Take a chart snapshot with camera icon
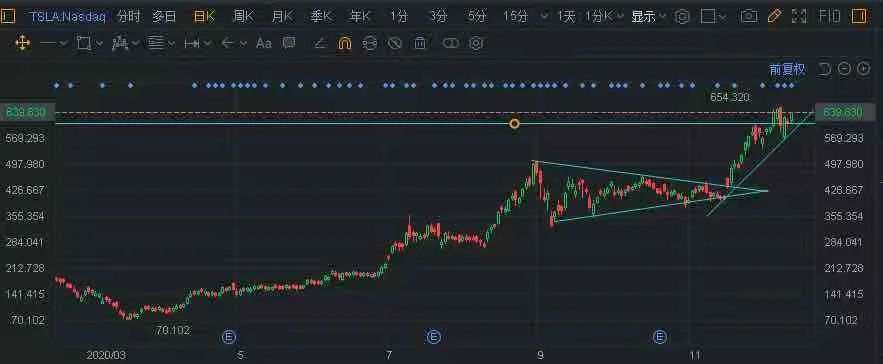This screenshot has height=364, width=883. click(x=748, y=17)
